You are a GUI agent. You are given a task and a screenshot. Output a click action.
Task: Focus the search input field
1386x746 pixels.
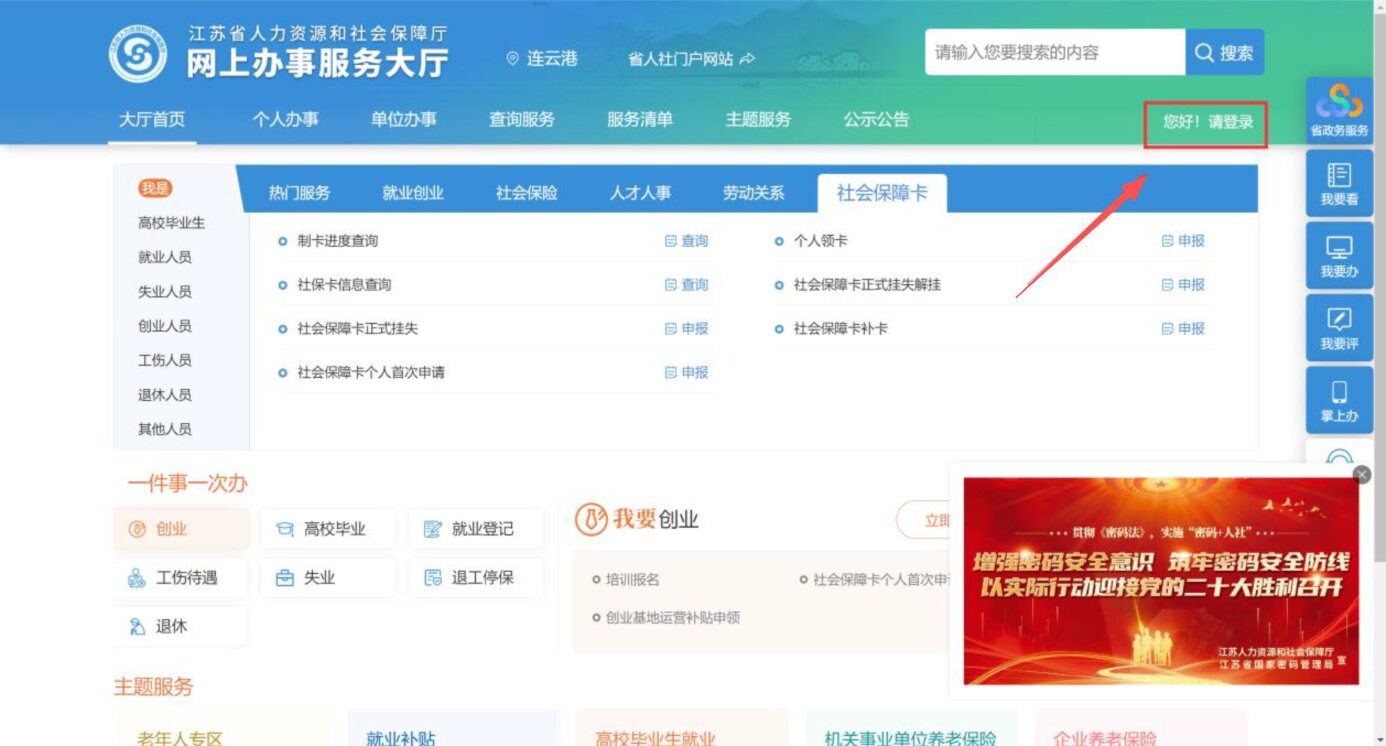point(1053,53)
